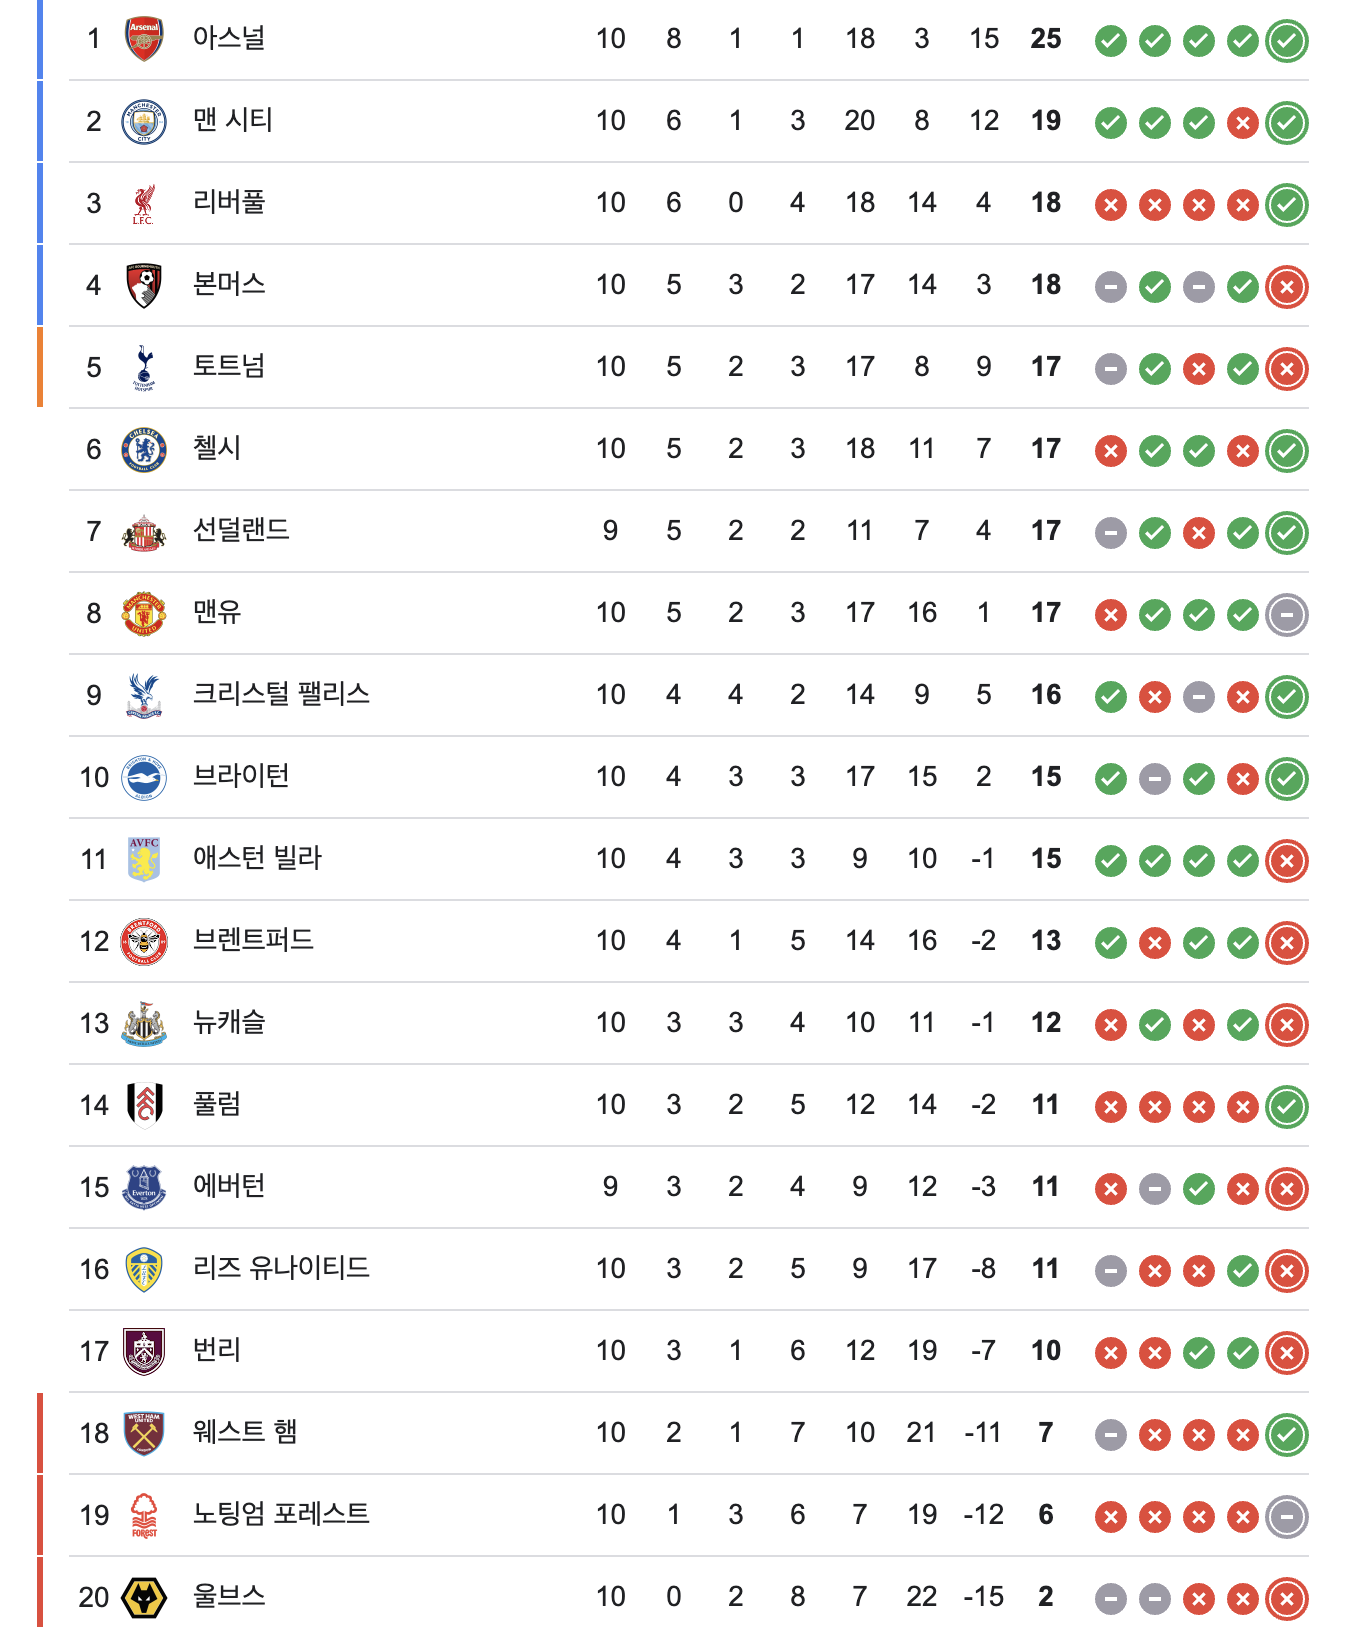Viewport: 1356px width, 1627px height.
Task: Click the Everton club badge
Action: pos(144,1187)
